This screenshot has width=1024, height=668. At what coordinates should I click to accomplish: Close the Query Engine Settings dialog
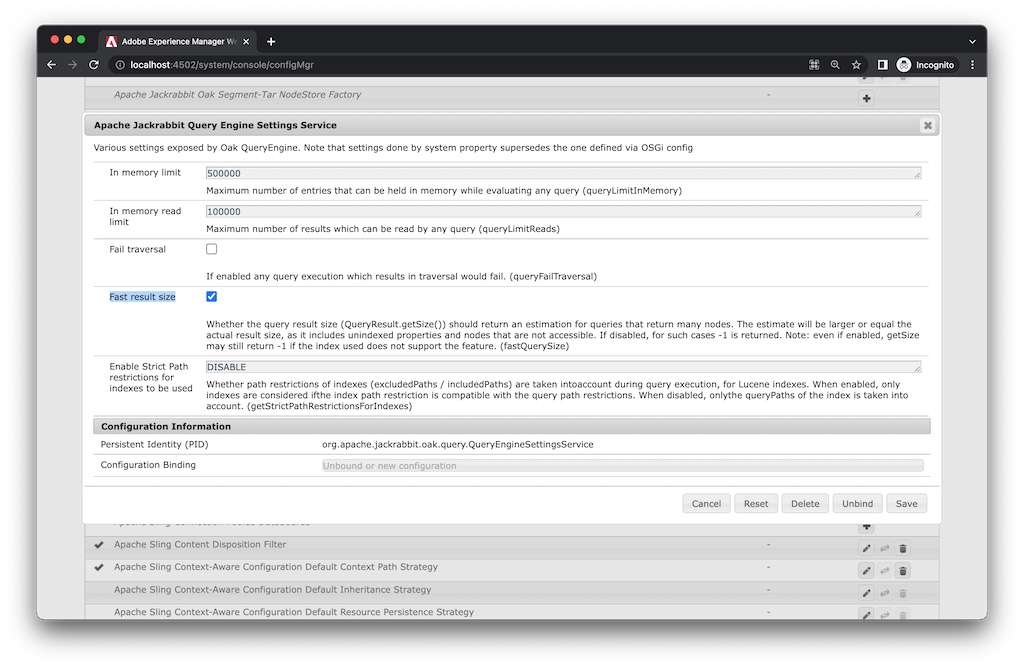click(x=927, y=125)
